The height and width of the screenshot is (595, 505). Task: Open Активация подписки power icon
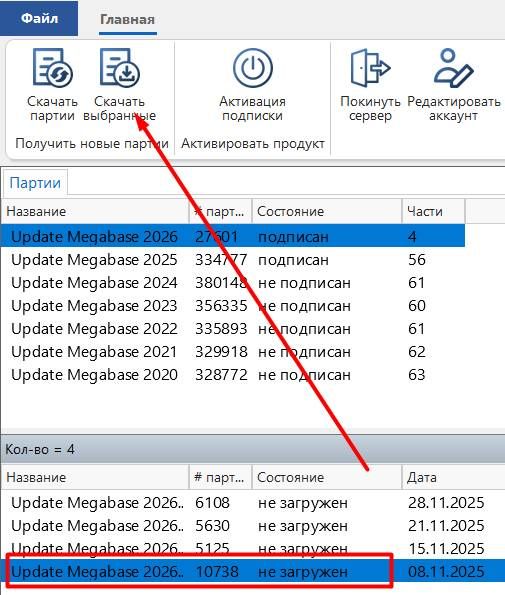(x=253, y=68)
